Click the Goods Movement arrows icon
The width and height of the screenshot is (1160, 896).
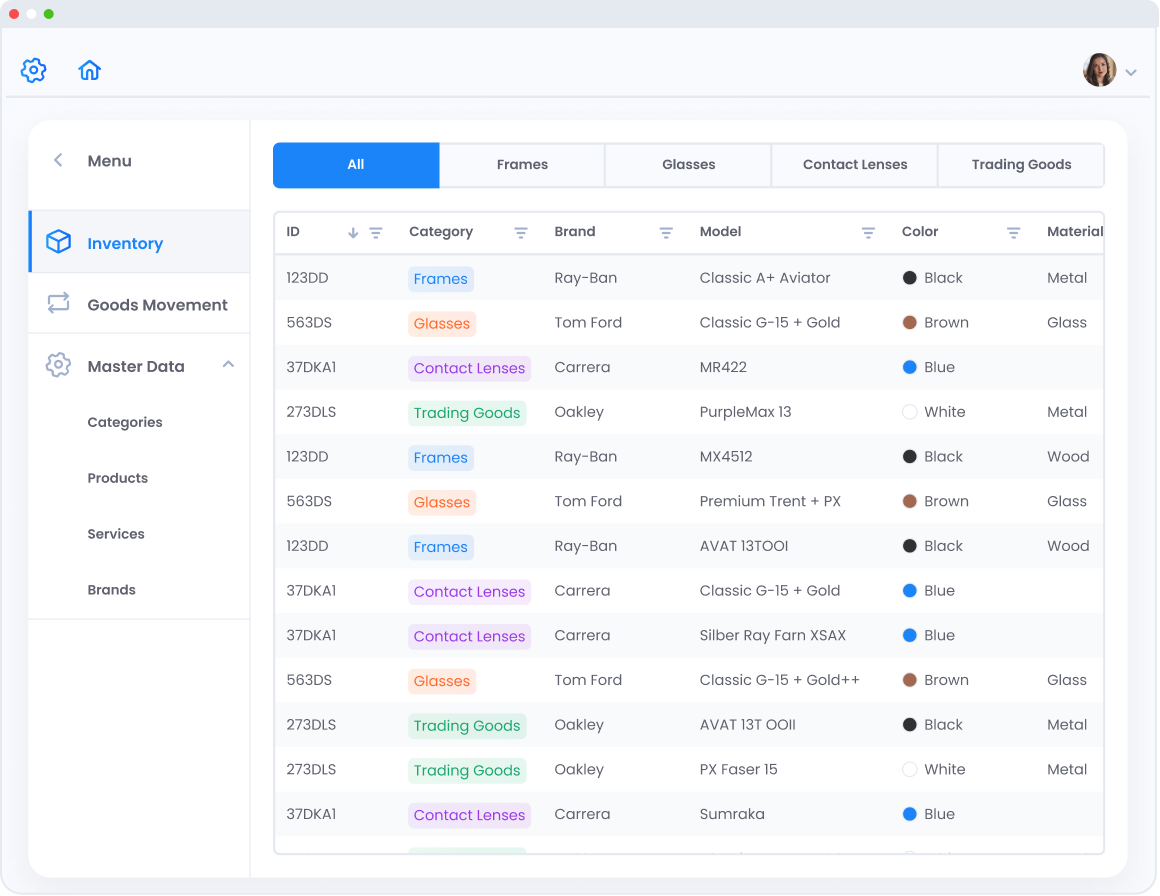point(59,304)
